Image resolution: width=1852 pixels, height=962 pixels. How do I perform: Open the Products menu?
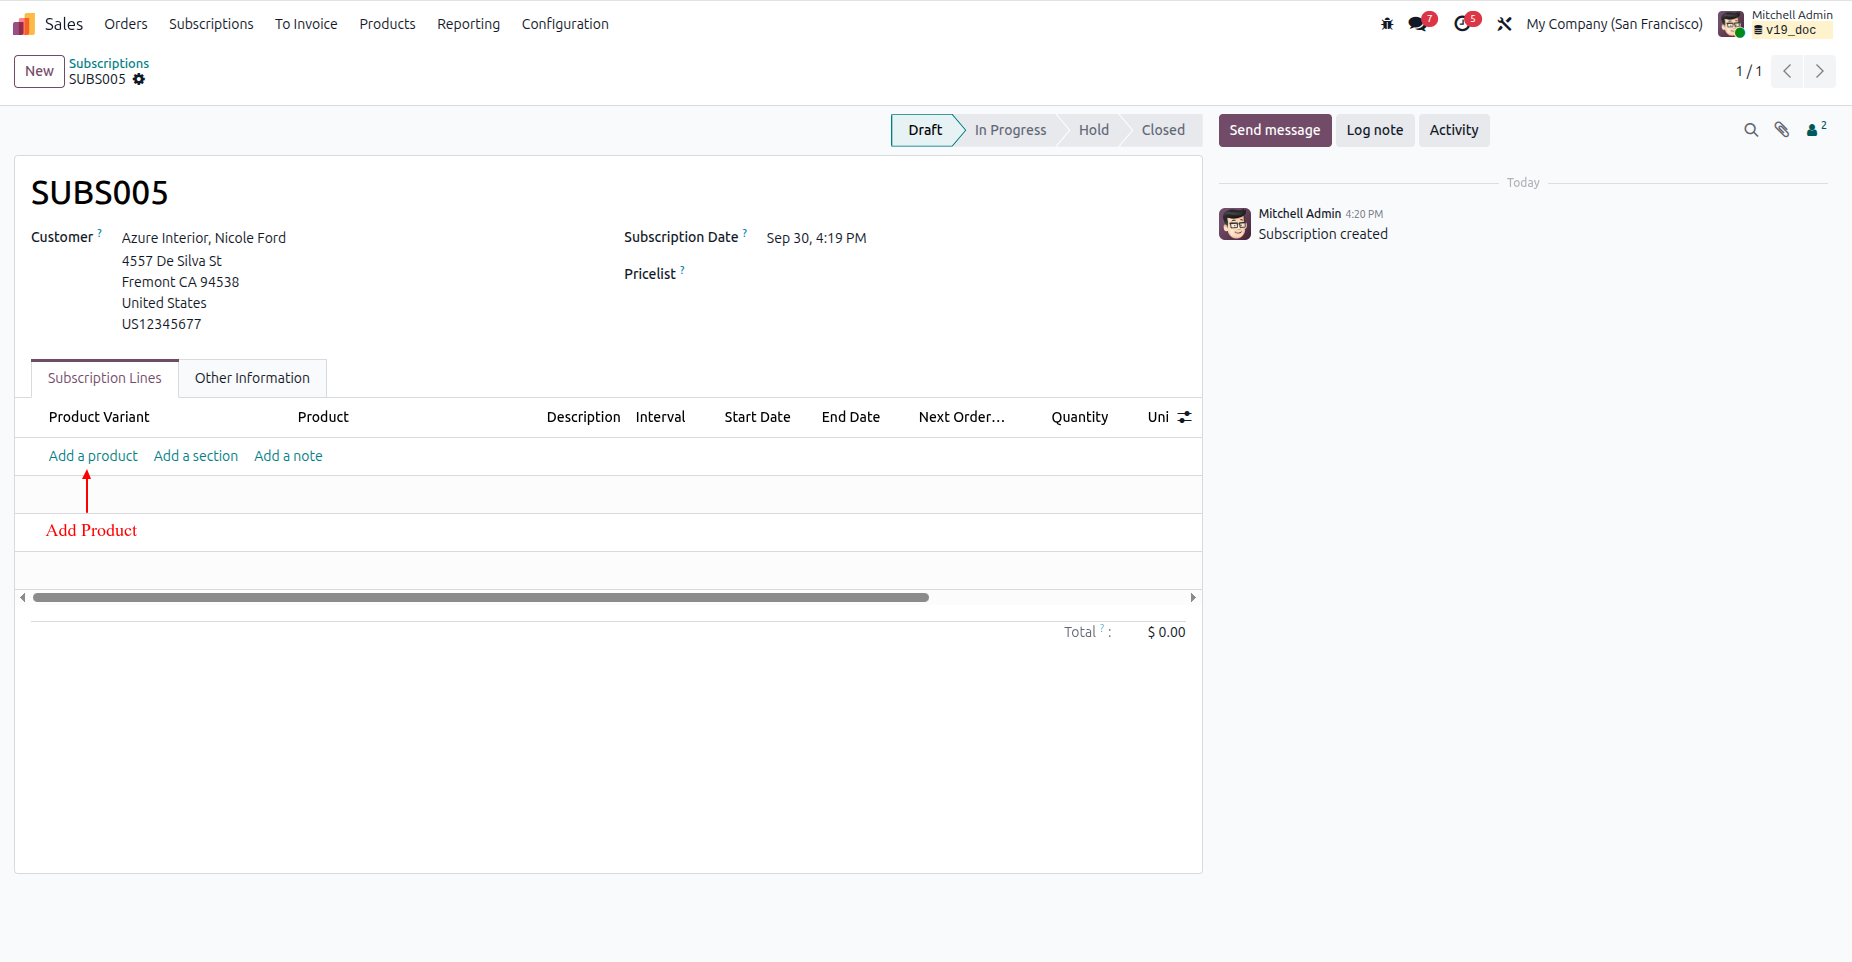pyautogui.click(x=387, y=24)
